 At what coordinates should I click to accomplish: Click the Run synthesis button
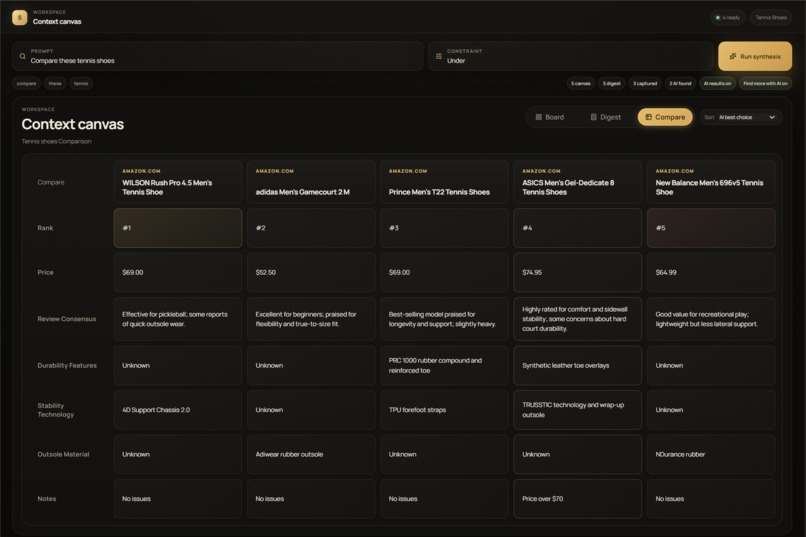coord(755,57)
